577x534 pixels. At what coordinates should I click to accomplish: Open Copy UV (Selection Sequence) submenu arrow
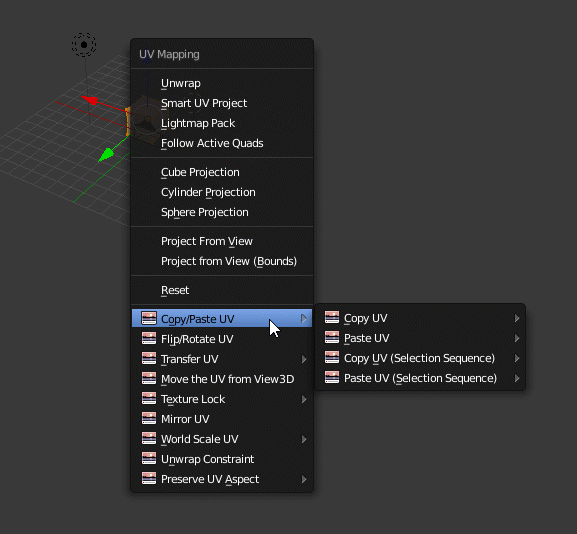517,358
